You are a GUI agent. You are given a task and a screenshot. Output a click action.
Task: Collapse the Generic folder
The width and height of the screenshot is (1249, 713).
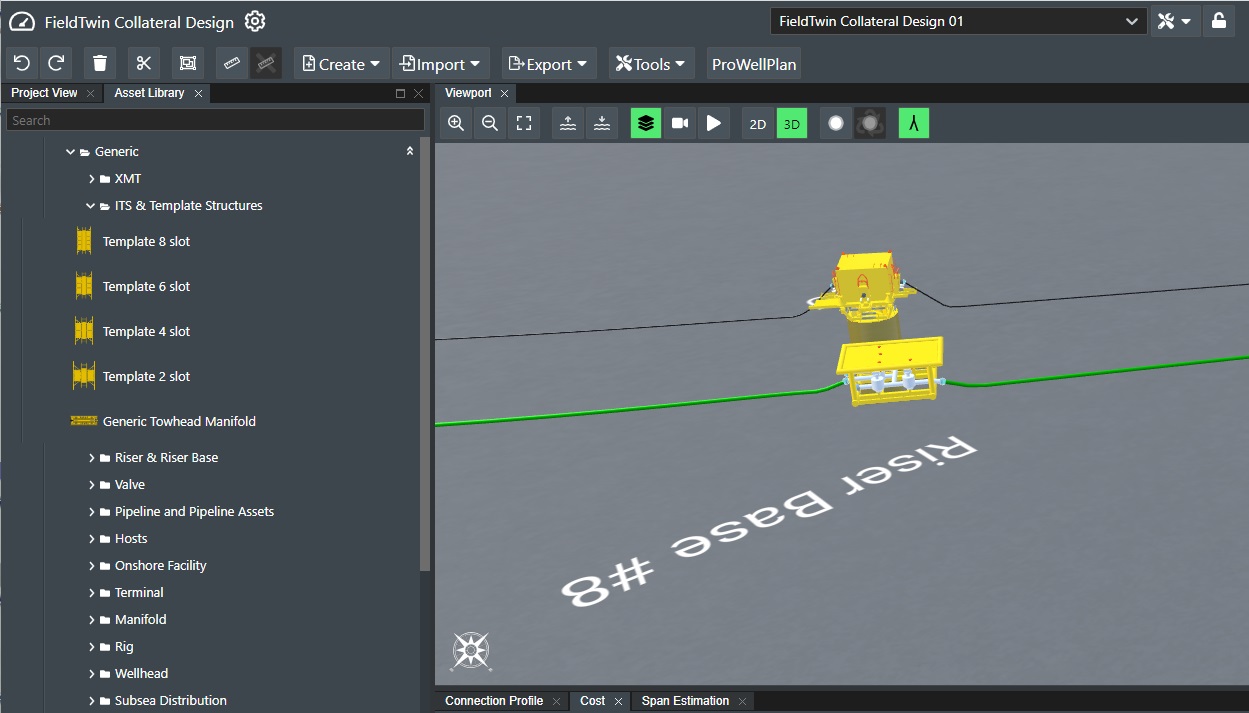(71, 152)
